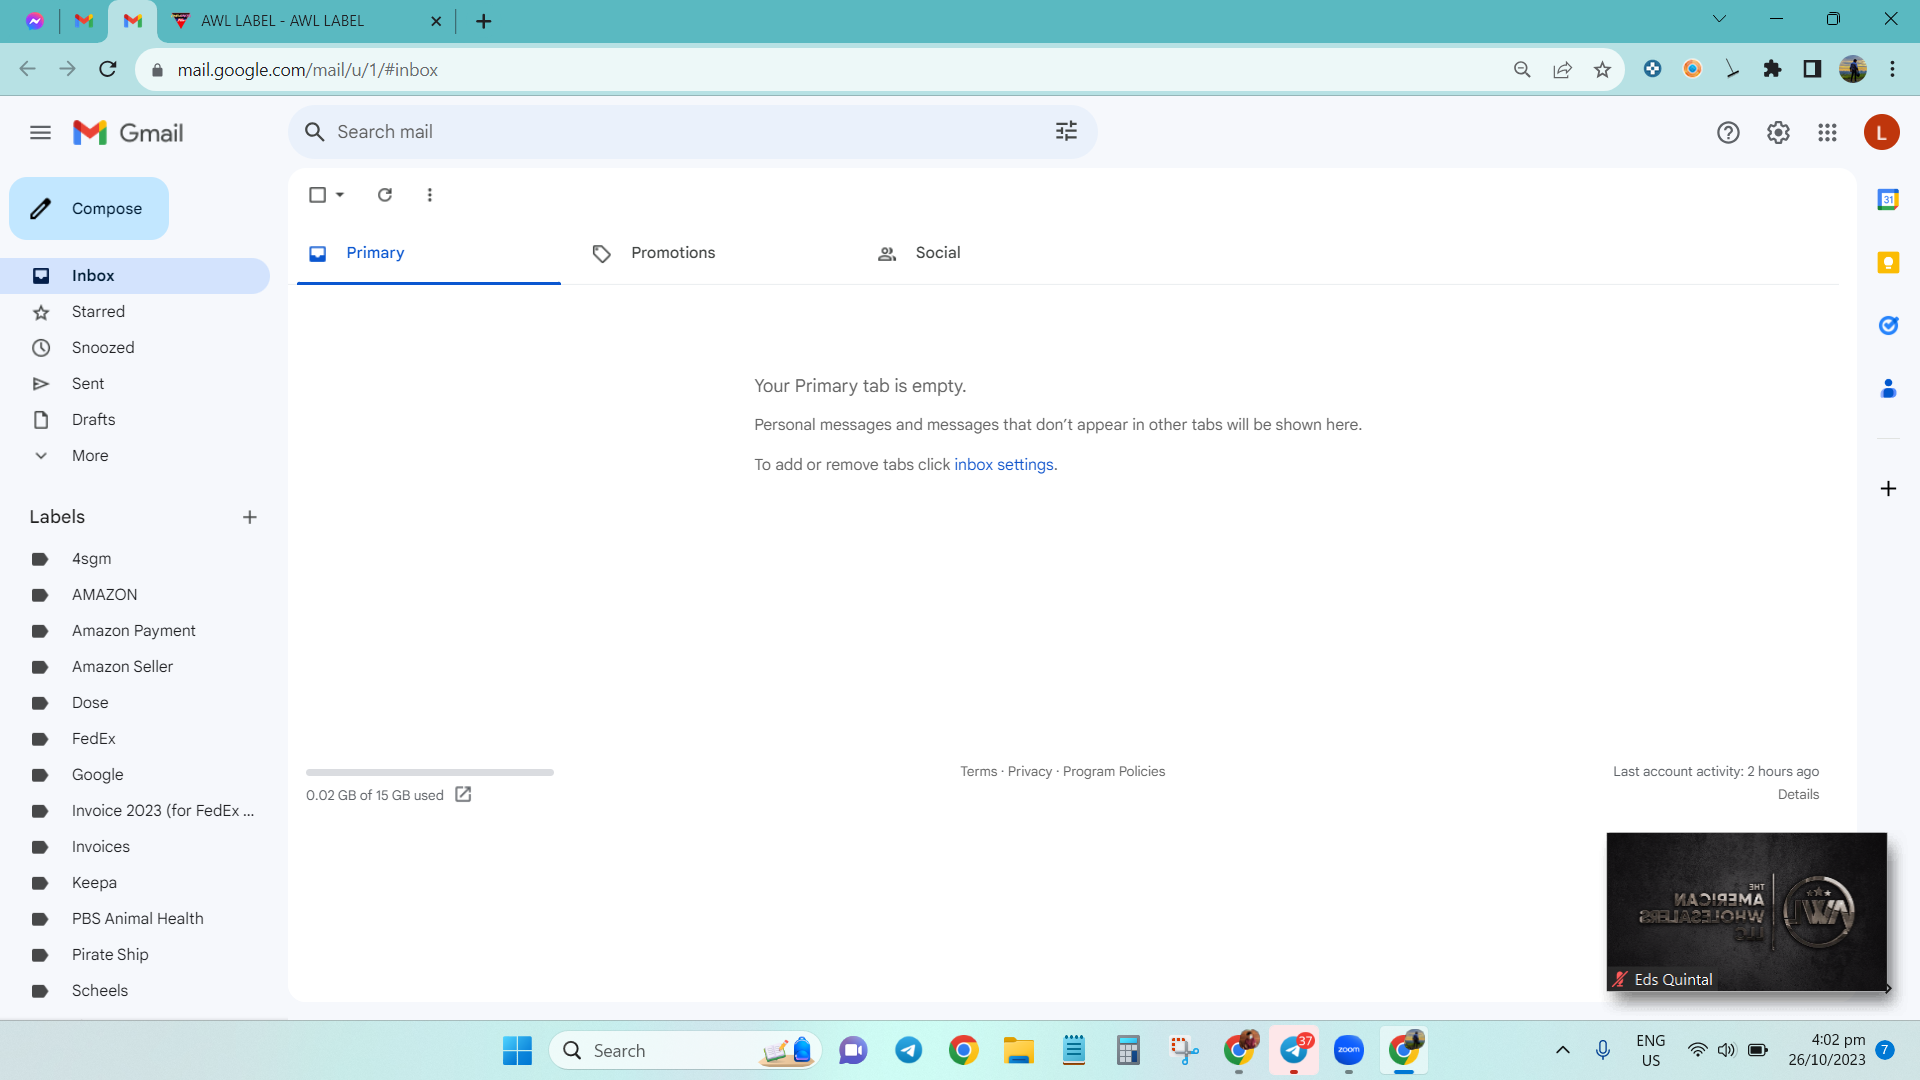
Task: Open the More toolbar options menu
Action: tap(430, 195)
